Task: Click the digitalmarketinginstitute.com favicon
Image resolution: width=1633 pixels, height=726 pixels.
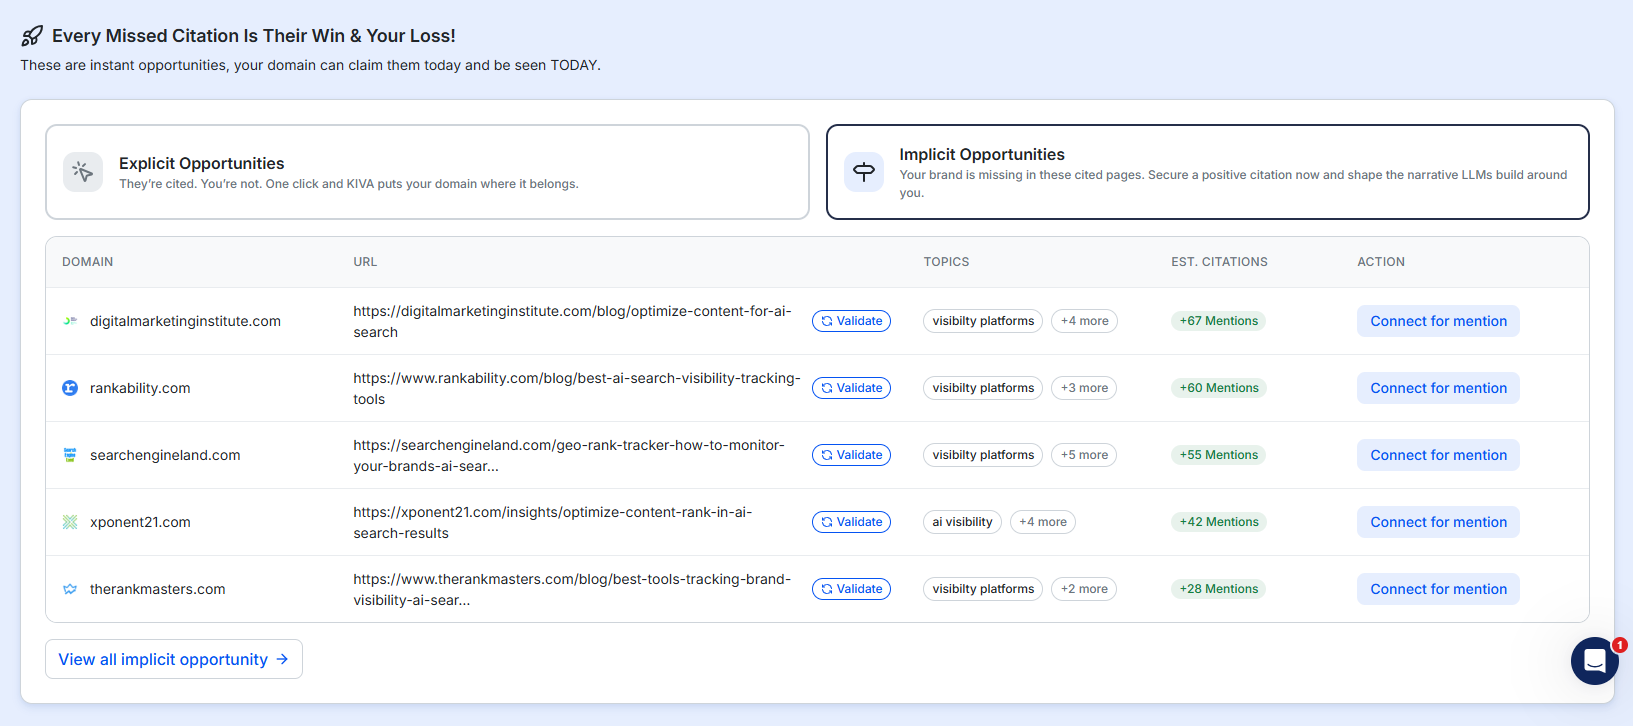Action: click(70, 321)
